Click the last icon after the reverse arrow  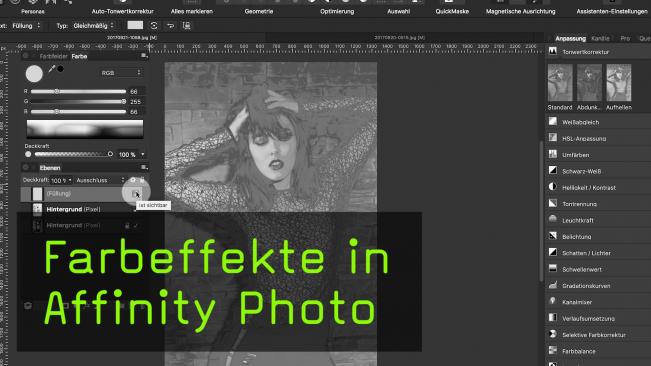(x=187, y=26)
